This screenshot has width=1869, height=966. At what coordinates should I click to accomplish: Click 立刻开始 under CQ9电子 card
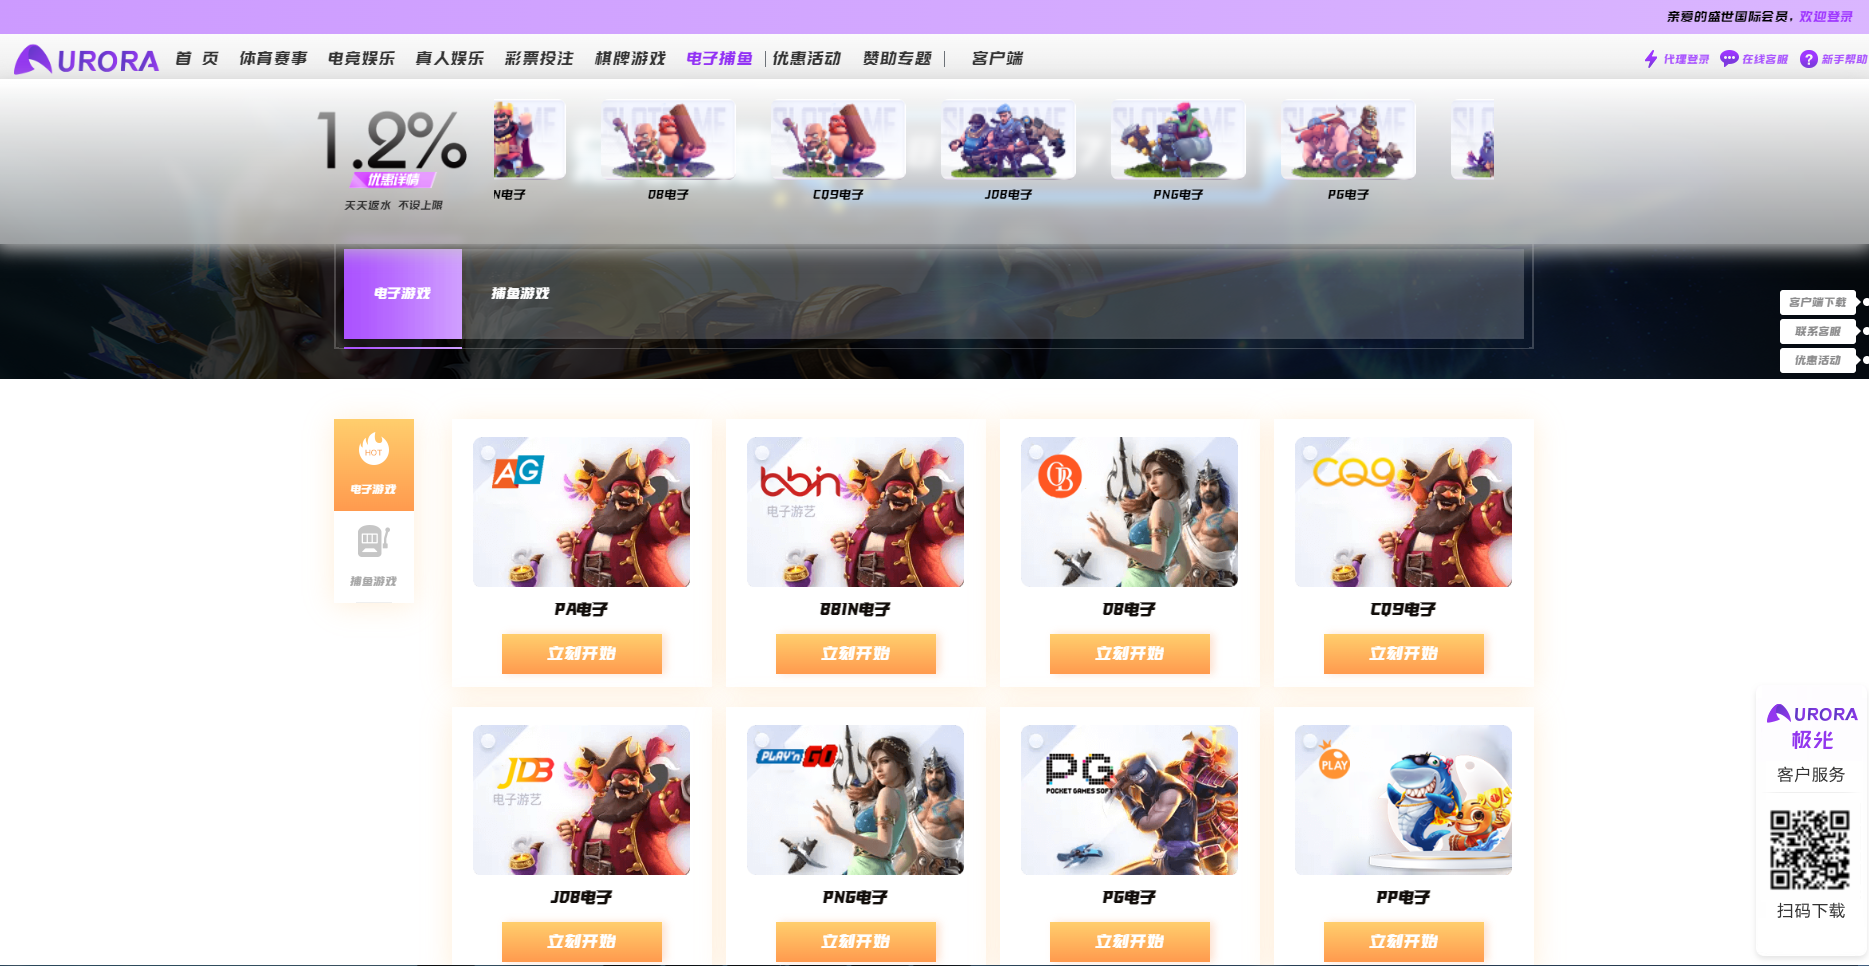(x=1404, y=654)
